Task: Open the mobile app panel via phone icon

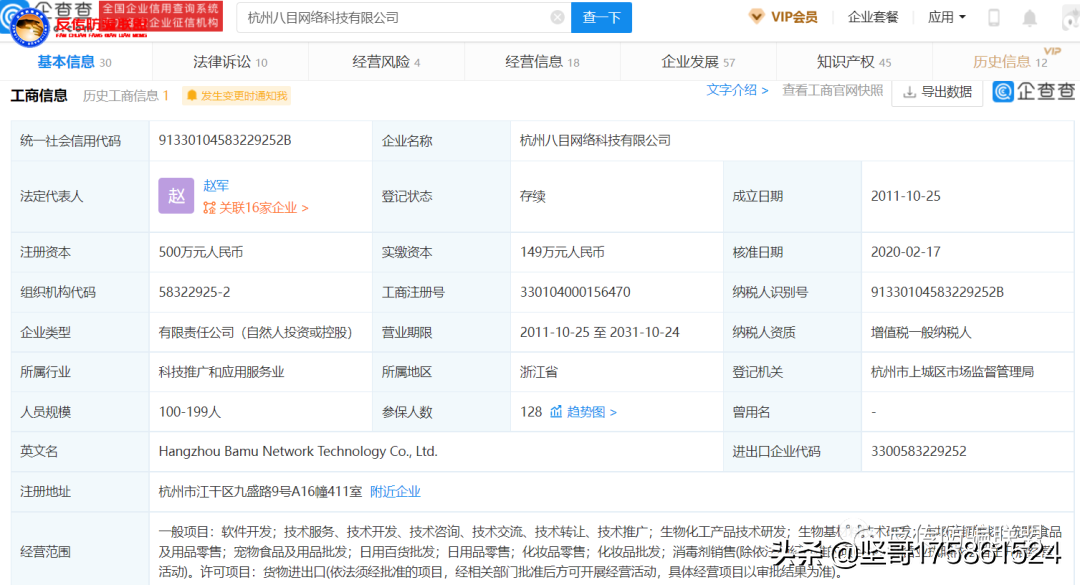Action: tap(994, 17)
